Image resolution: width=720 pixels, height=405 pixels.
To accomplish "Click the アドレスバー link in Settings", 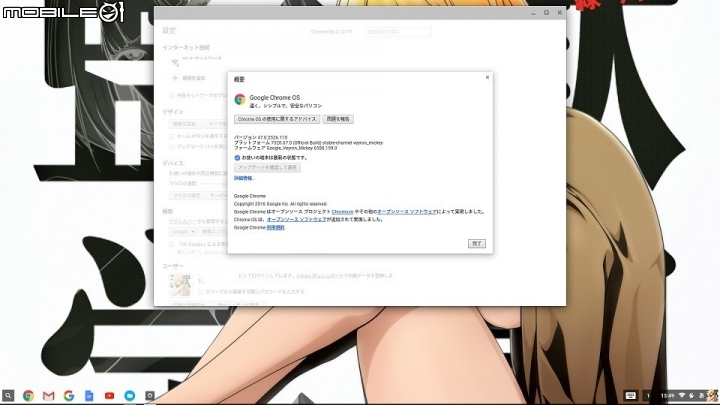I will (182, 221).
